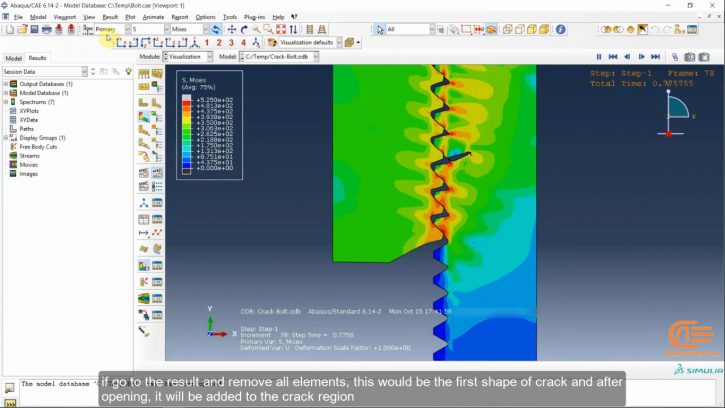Click the XY Data creation icon in toolbox
The width and height of the screenshot is (725, 408).
click(144, 219)
